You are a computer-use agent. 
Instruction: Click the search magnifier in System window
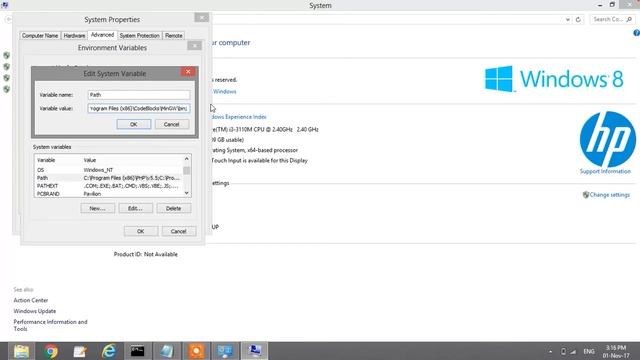click(x=629, y=19)
